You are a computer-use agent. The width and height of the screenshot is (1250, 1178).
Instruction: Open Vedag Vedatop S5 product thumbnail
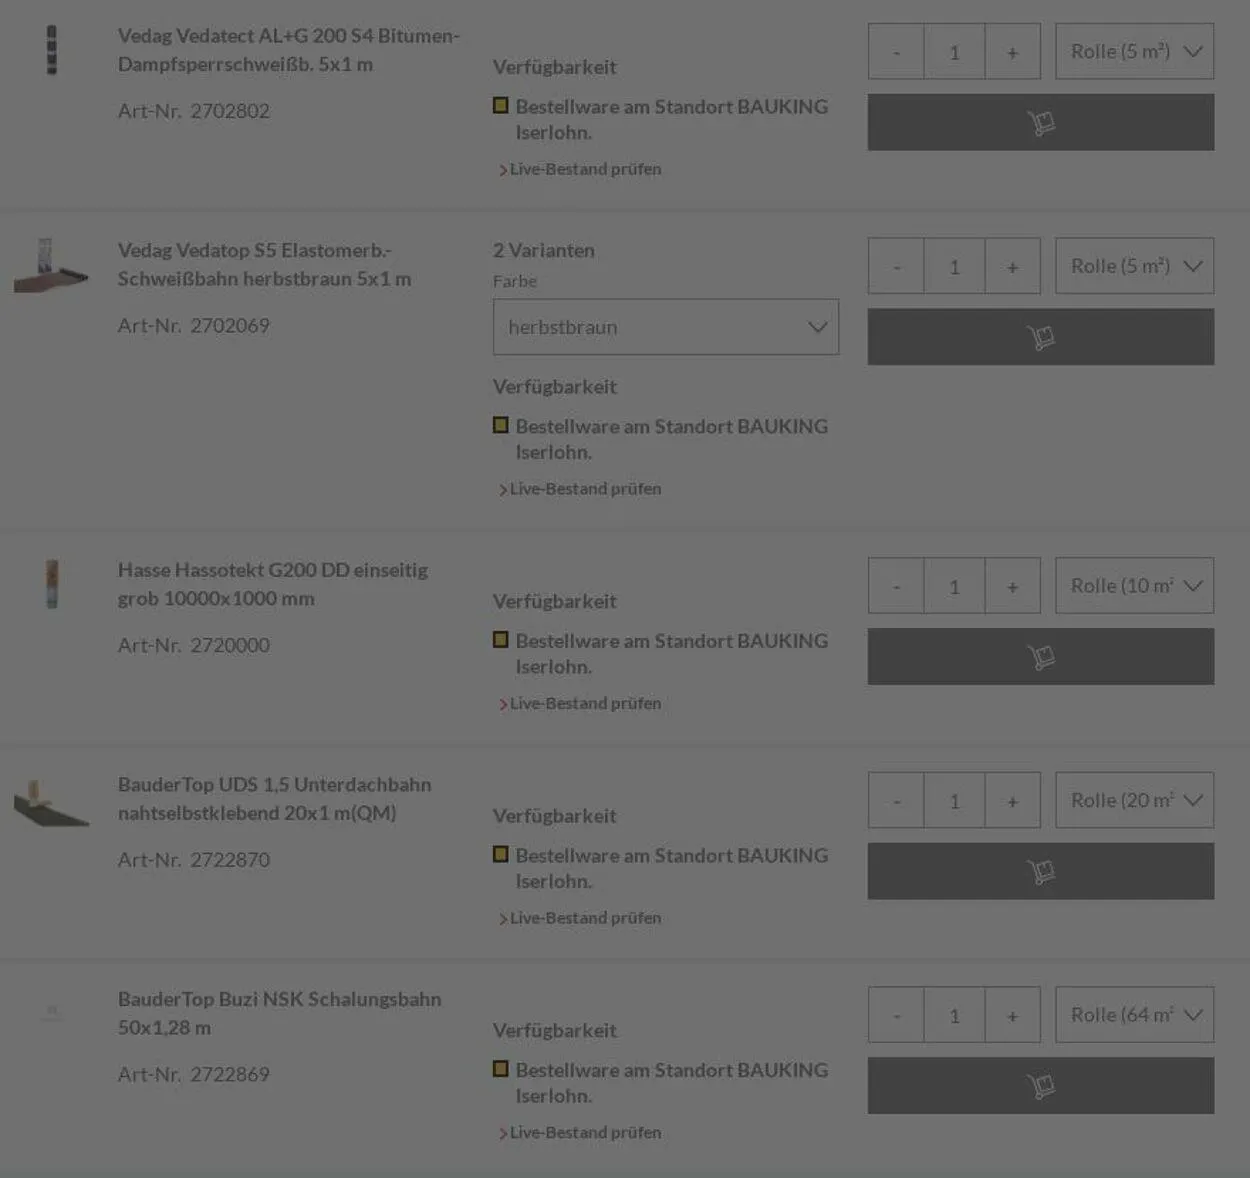51,265
